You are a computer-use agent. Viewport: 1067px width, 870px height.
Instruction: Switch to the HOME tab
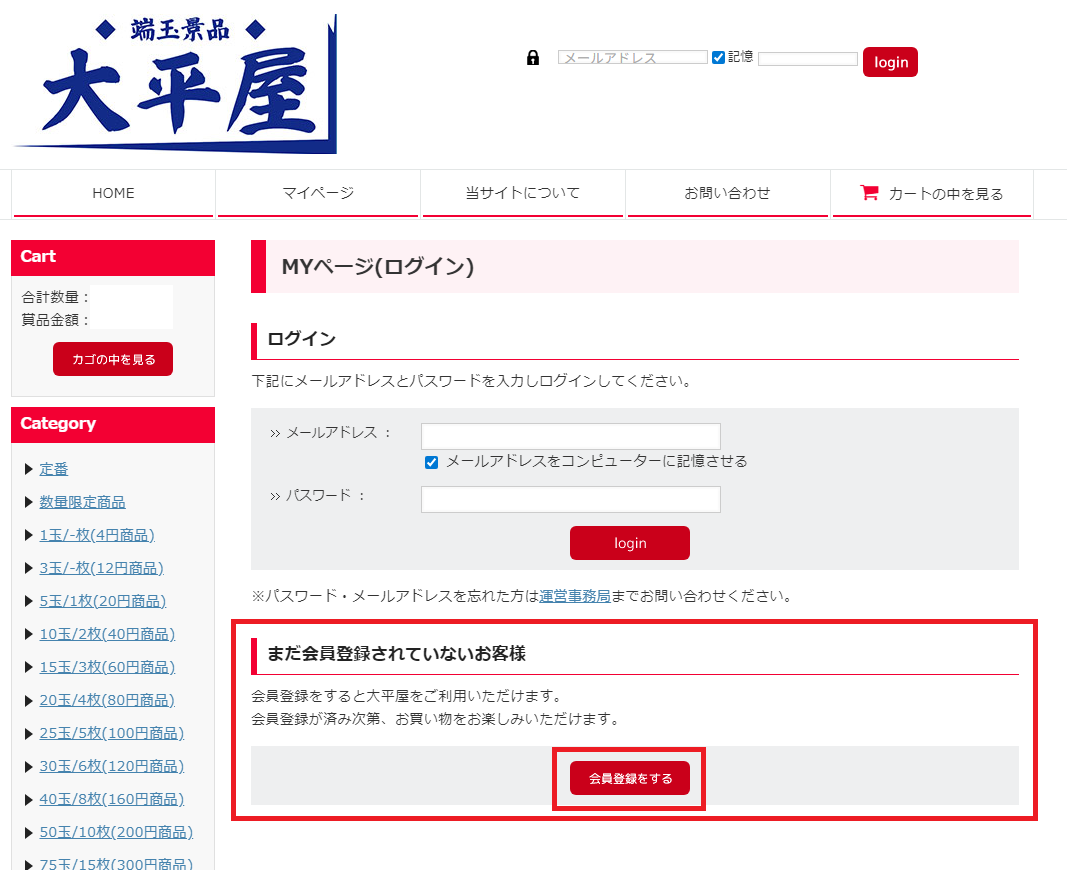click(112, 193)
